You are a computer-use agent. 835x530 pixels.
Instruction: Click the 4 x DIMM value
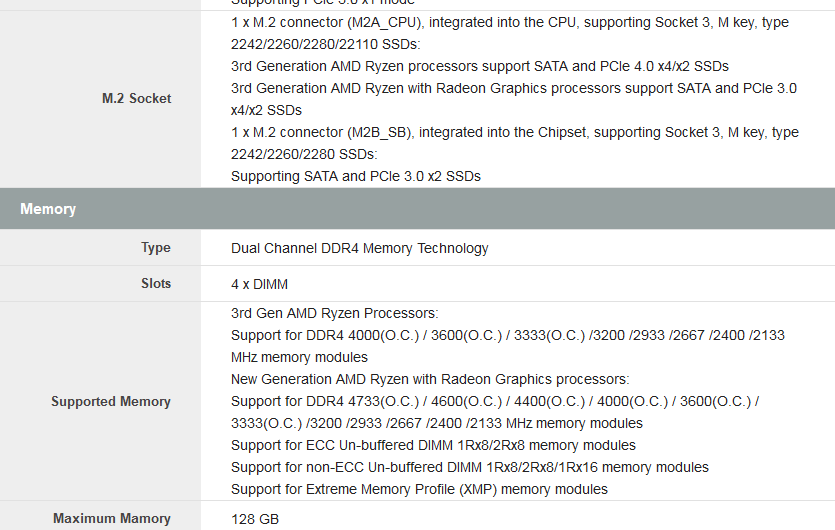(x=259, y=284)
